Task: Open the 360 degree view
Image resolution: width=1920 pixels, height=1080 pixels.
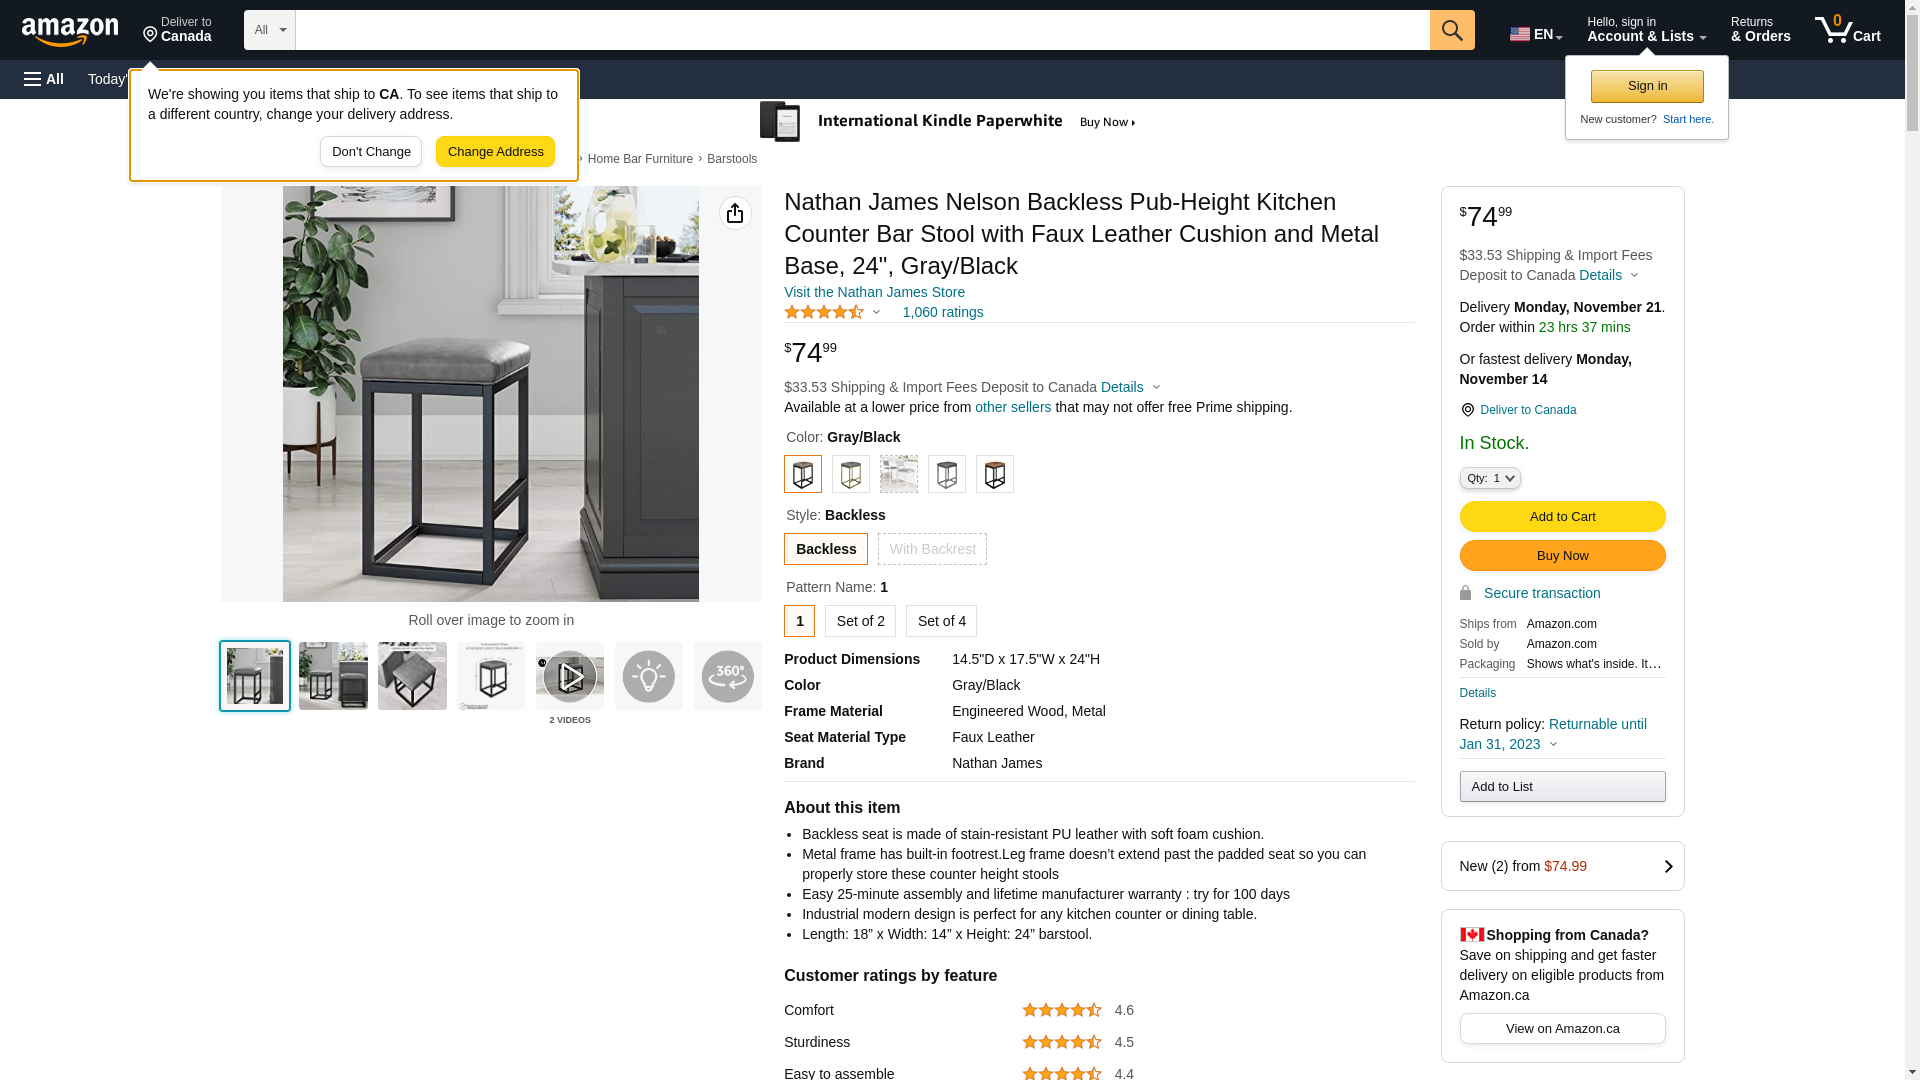Action: point(727,677)
